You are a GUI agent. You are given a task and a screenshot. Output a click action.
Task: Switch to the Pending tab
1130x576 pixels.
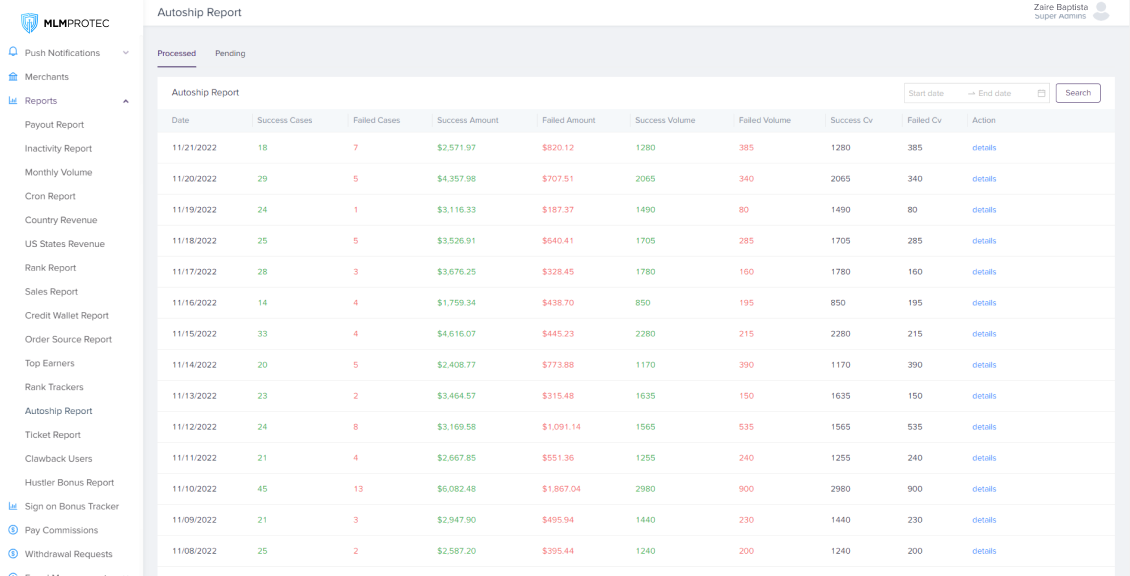[230, 53]
